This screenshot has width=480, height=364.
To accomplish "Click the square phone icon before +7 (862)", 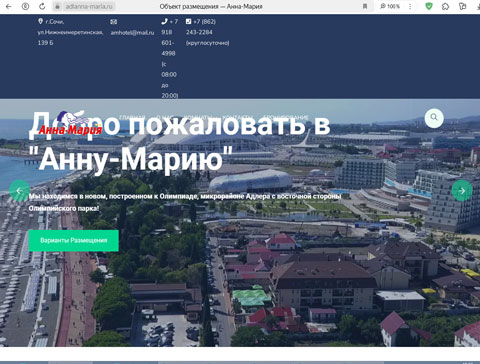I will coord(188,21).
